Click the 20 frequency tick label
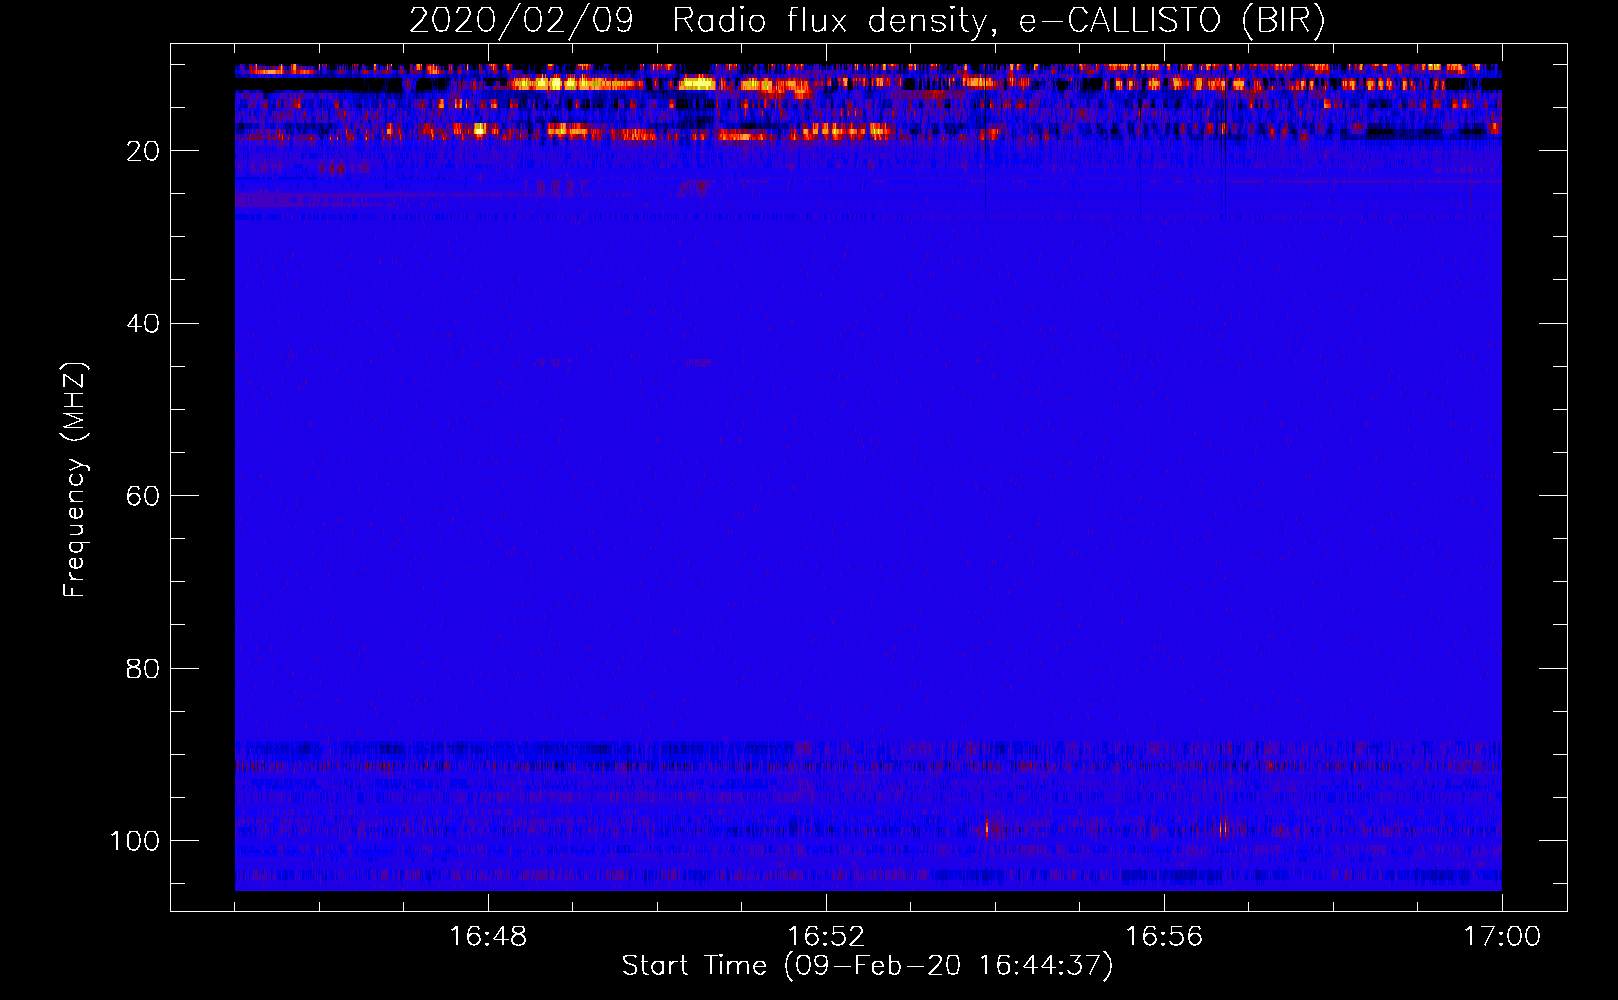 click(142, 151)
